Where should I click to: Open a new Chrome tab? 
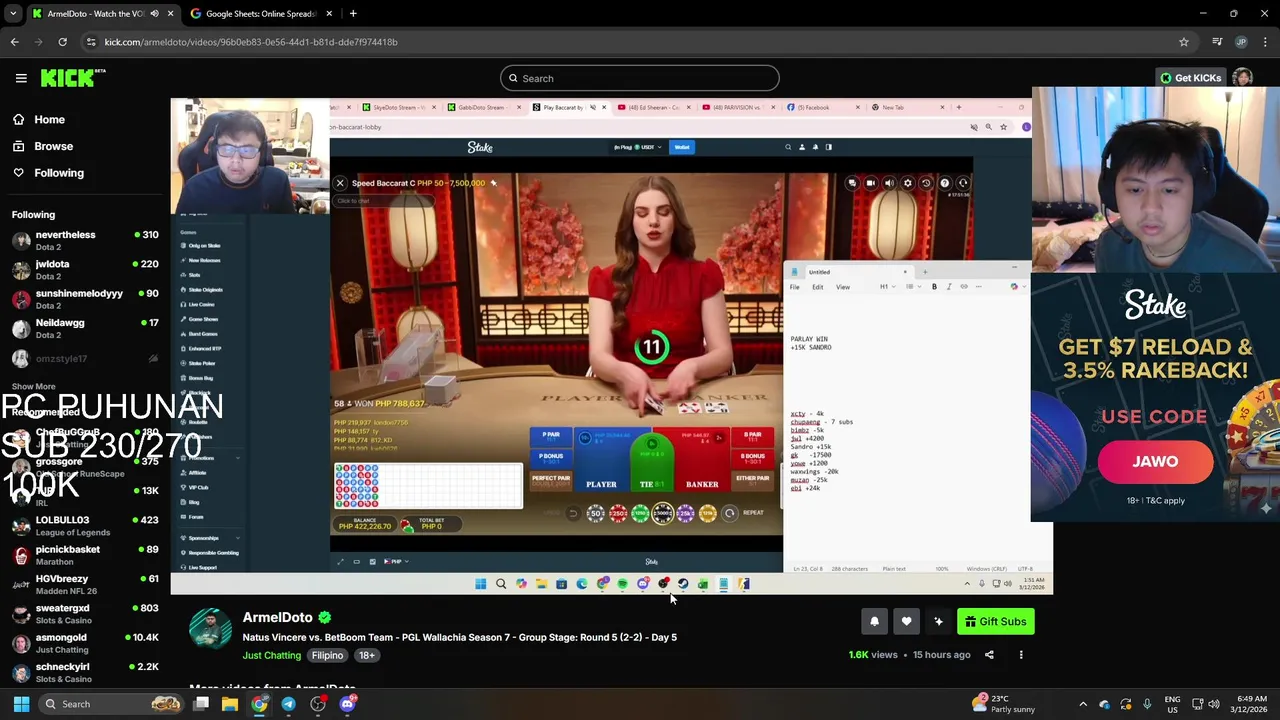353,14
